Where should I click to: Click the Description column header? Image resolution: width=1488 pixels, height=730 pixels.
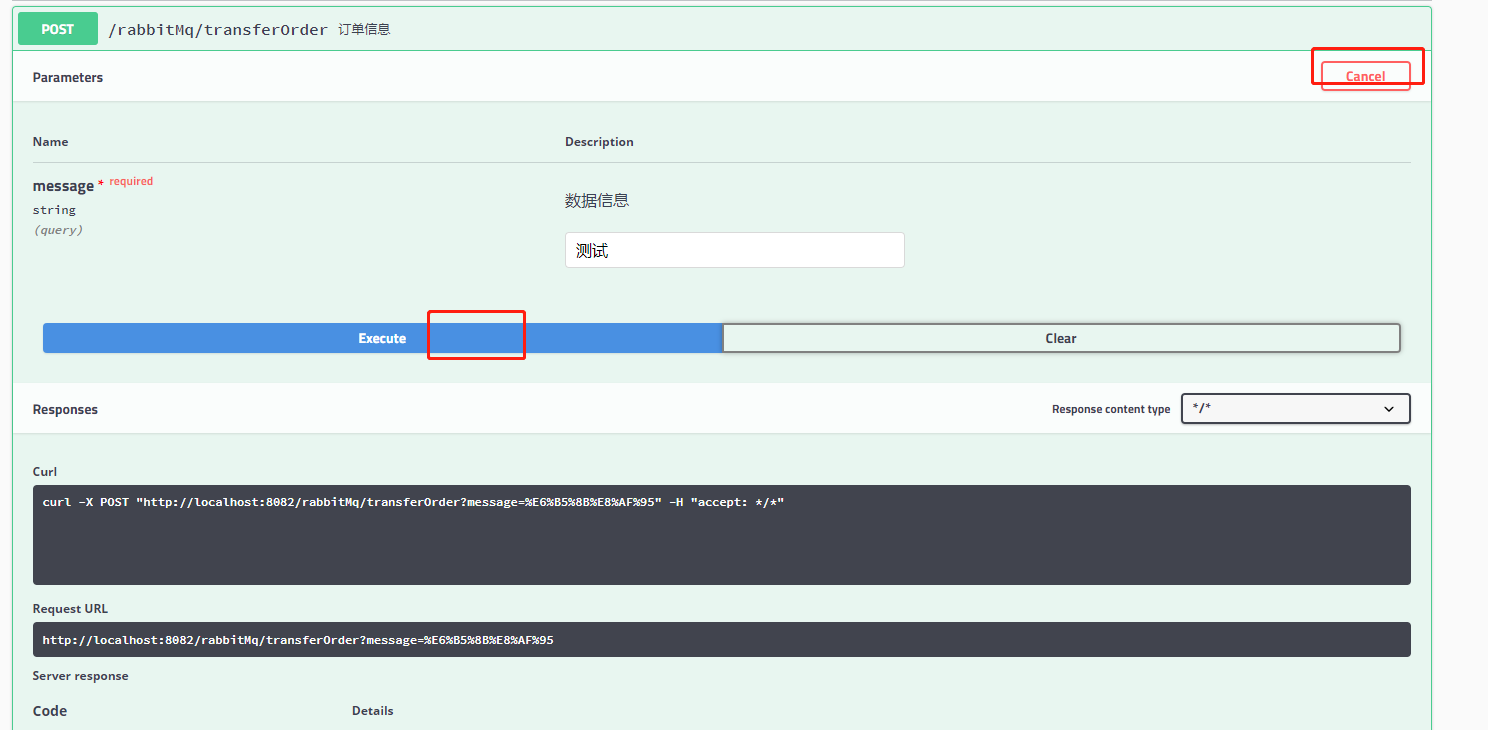(599, 142)
